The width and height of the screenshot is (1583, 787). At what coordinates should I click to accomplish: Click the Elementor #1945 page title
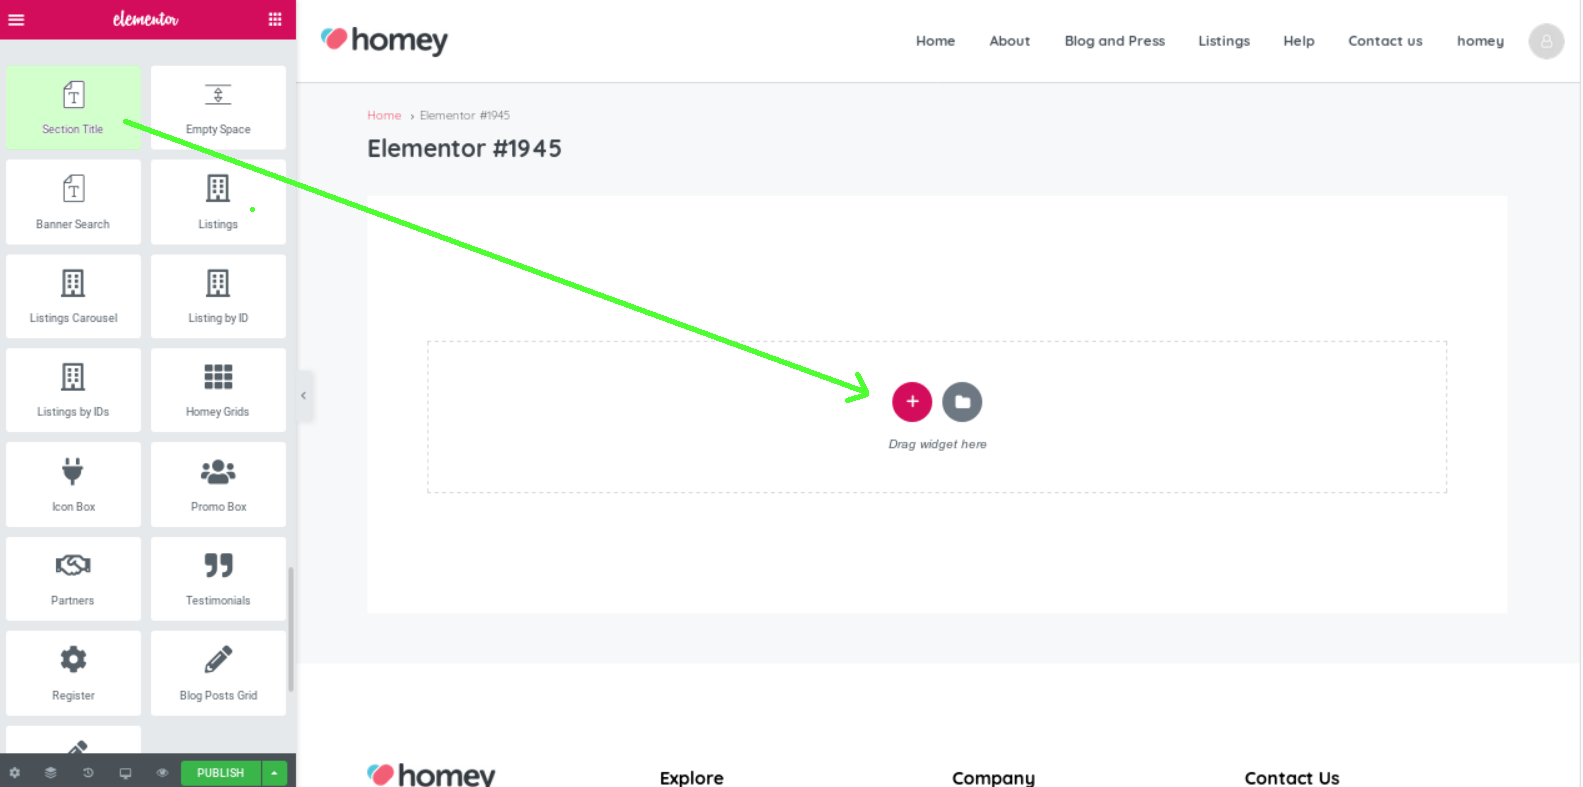[x=464, y=148]
